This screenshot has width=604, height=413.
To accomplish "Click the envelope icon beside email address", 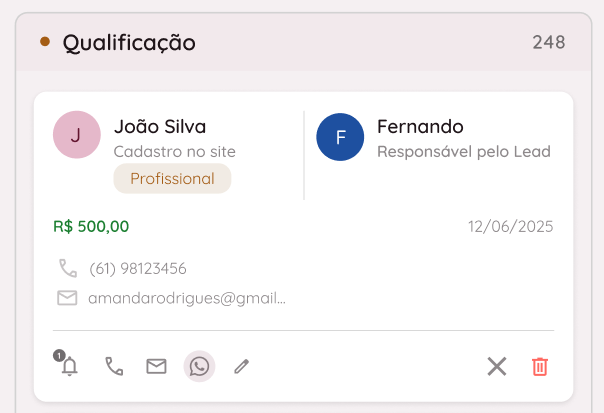I will [x=68, y=298].
